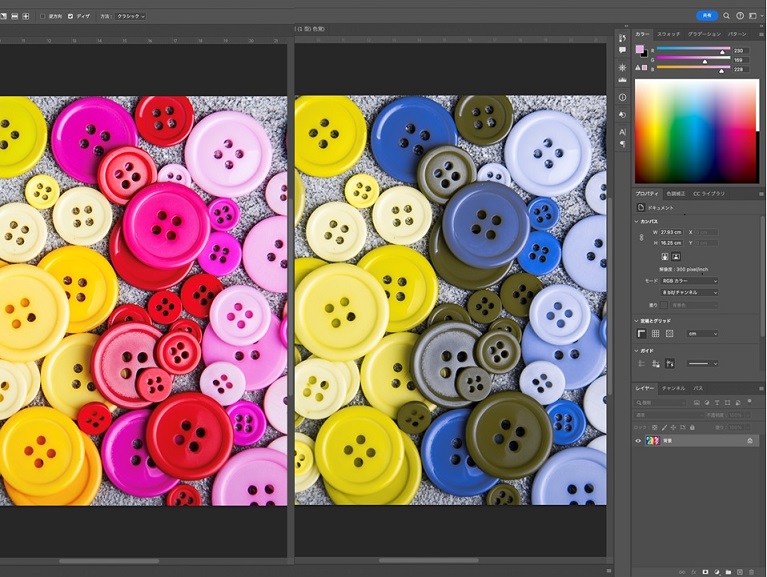Click the 共有 share button

click(707, 16)
